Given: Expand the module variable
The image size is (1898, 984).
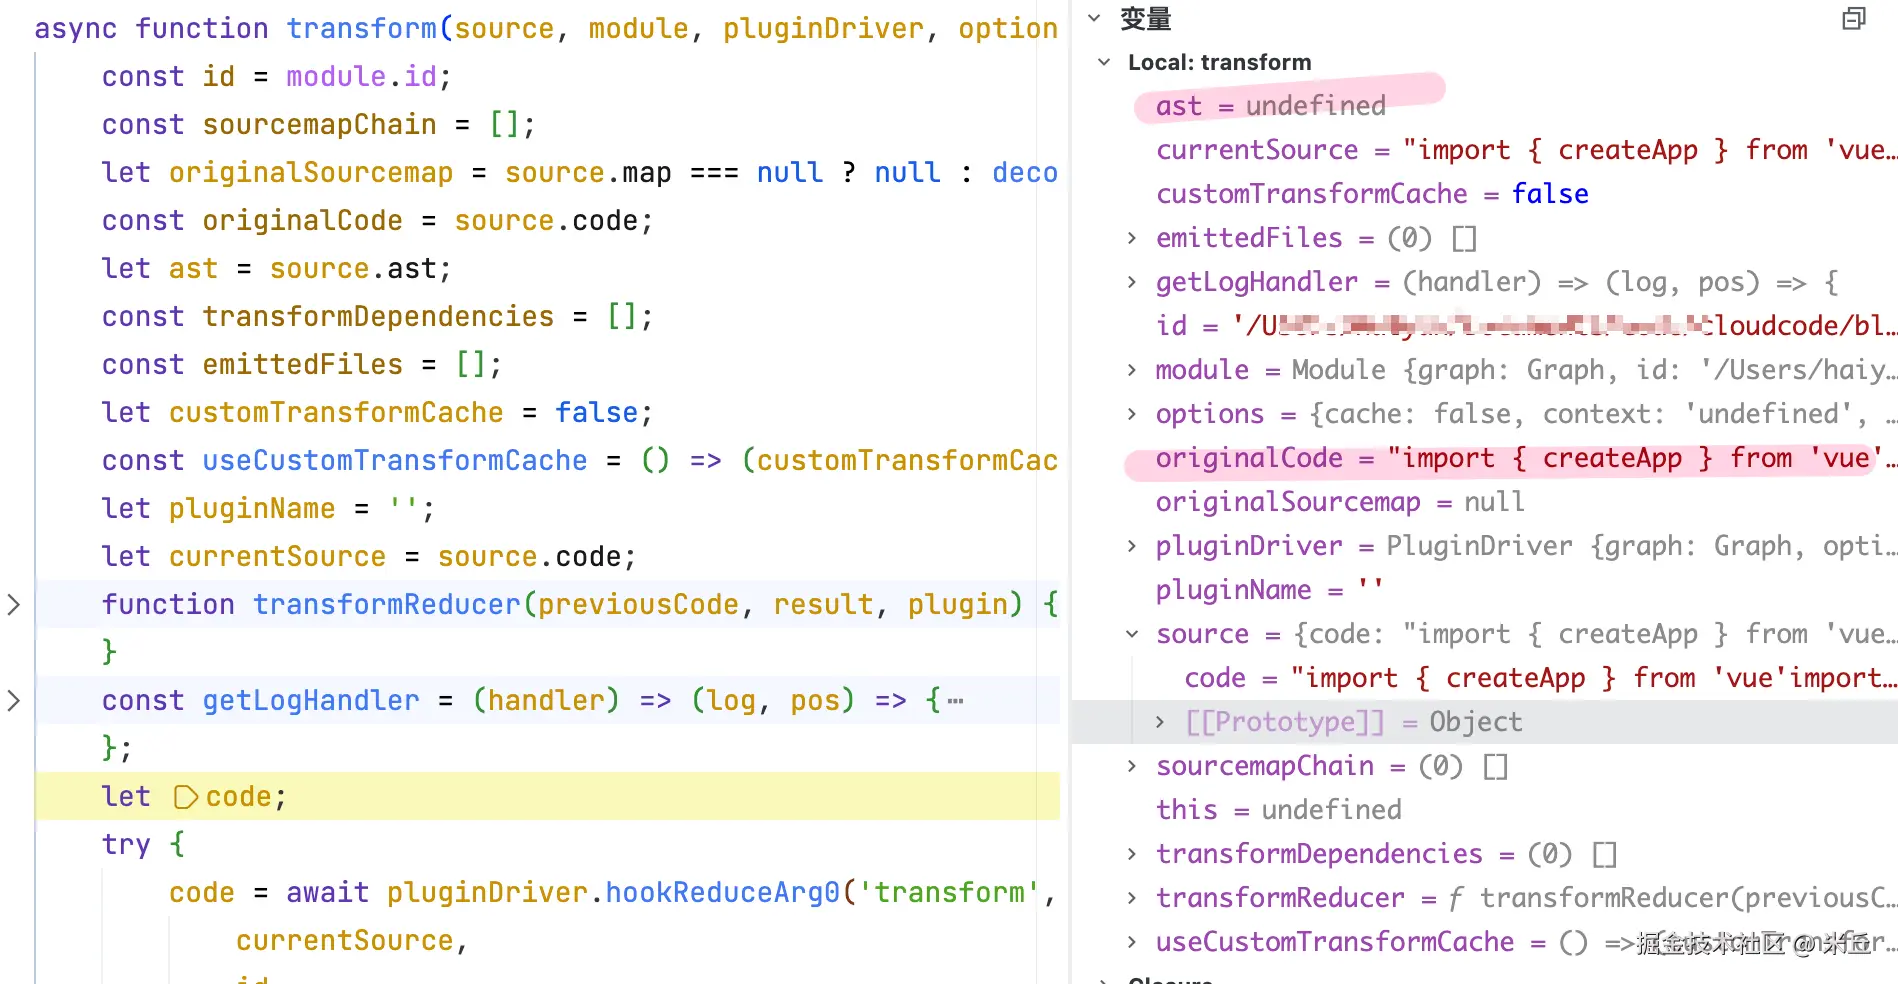Looking at the screenshot, I should [x=1131, y=370].
